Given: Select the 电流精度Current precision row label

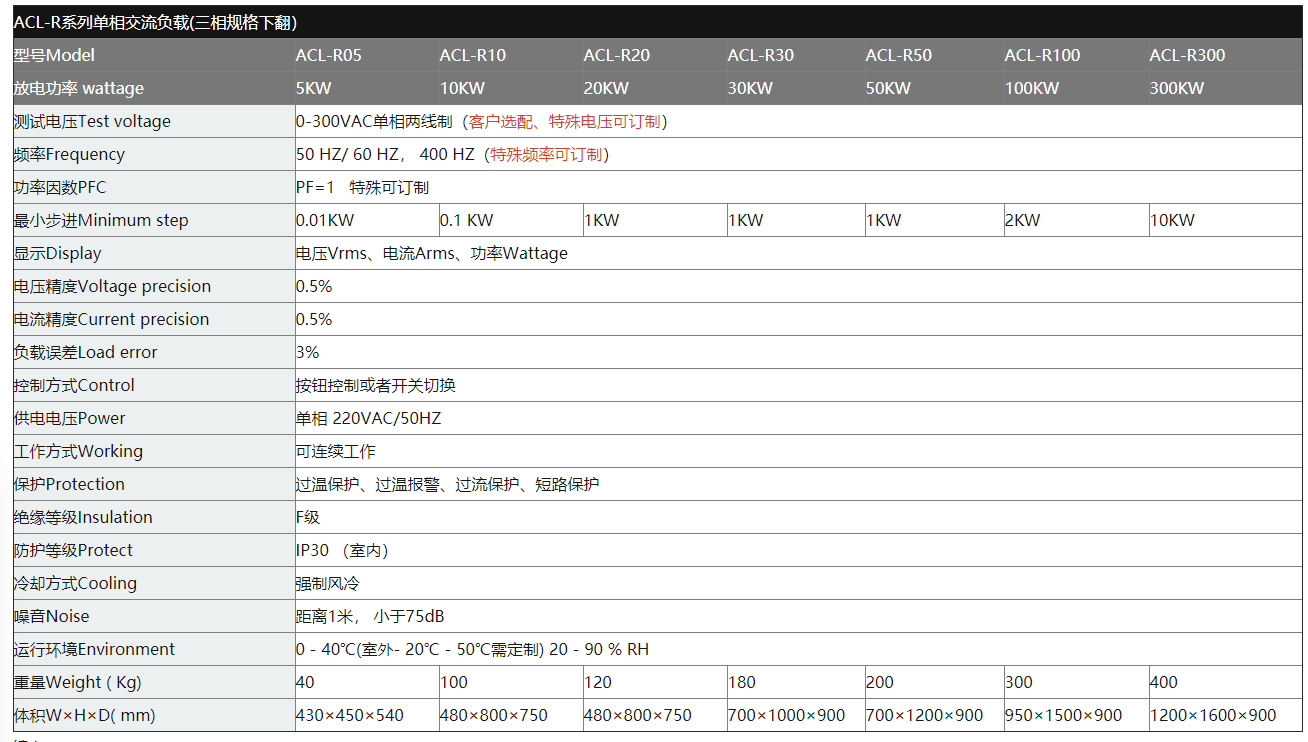Looking at the screenshot, I should [111, 319].
